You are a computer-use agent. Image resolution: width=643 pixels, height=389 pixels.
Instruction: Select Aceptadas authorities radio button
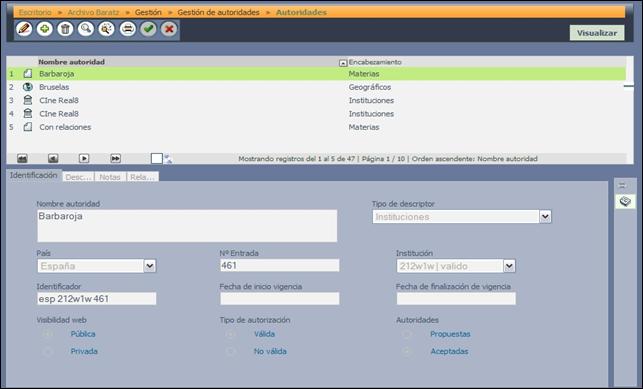click(407, 351)
